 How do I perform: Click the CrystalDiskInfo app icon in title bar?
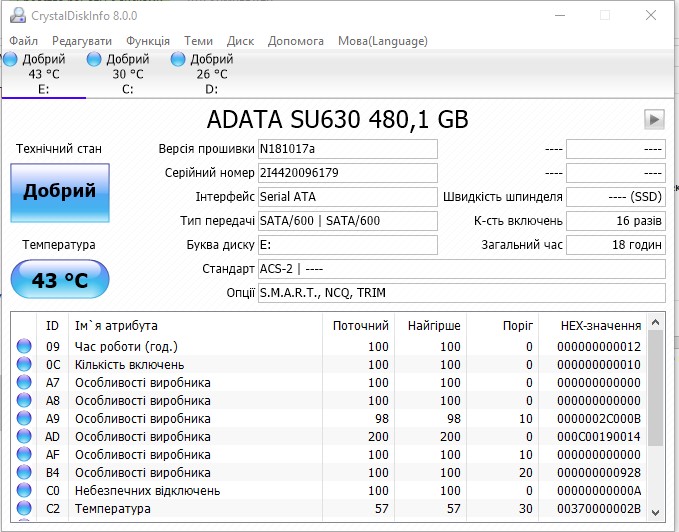pyautogui.click(x=18, y=16)
